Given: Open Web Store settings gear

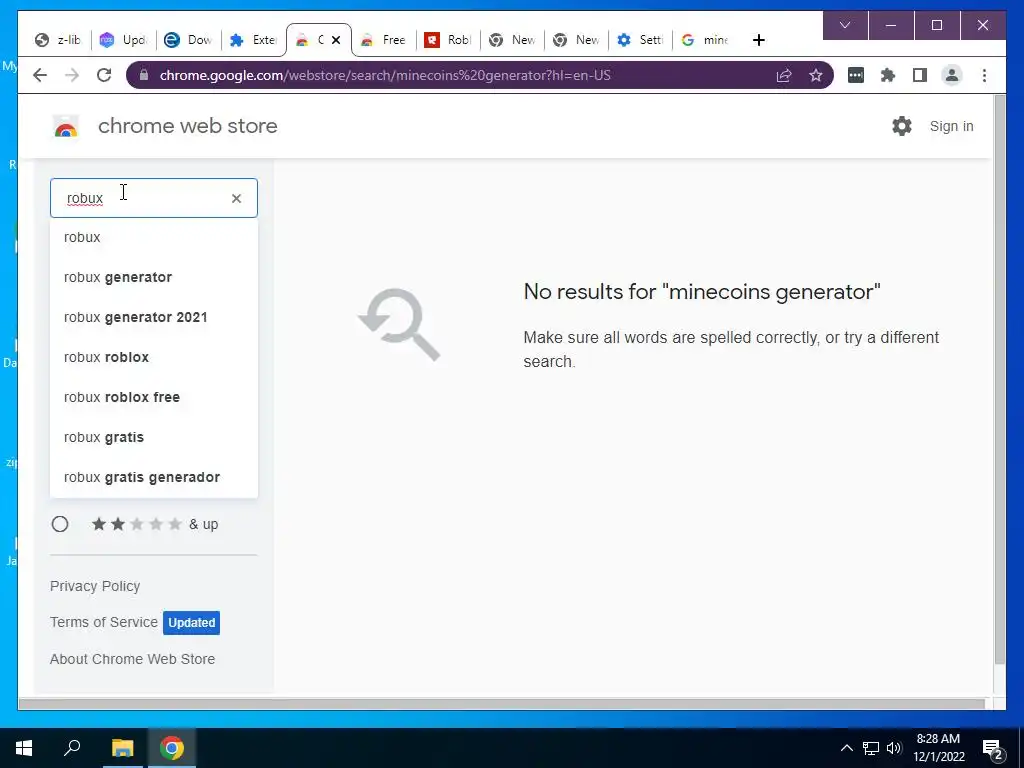Looking at the screenshot, I should tap(901, 126).
